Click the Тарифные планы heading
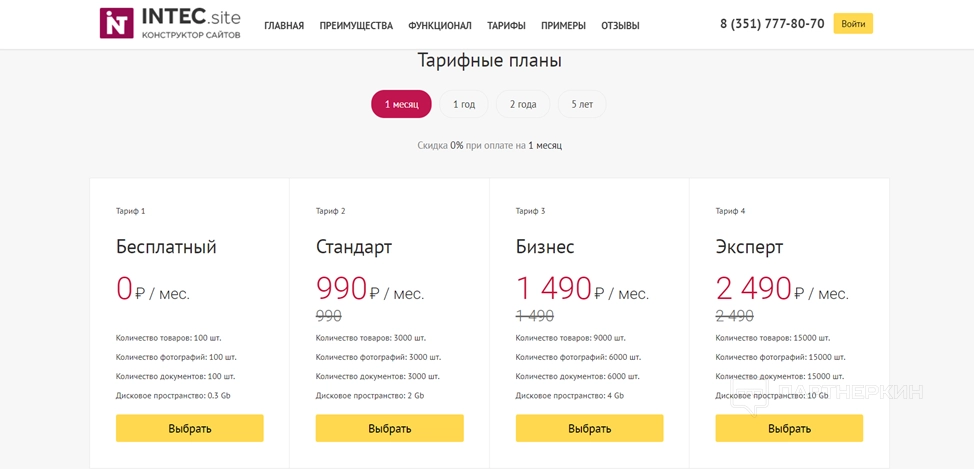The image size is (974, 469). 489,61
